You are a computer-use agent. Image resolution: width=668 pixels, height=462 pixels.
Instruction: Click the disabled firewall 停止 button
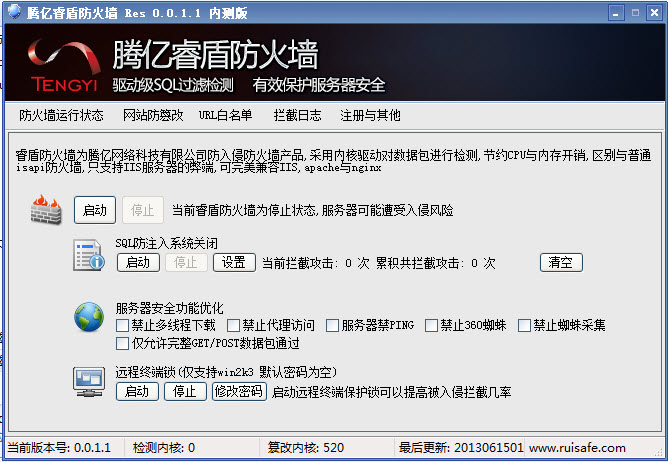coord(143,210)
